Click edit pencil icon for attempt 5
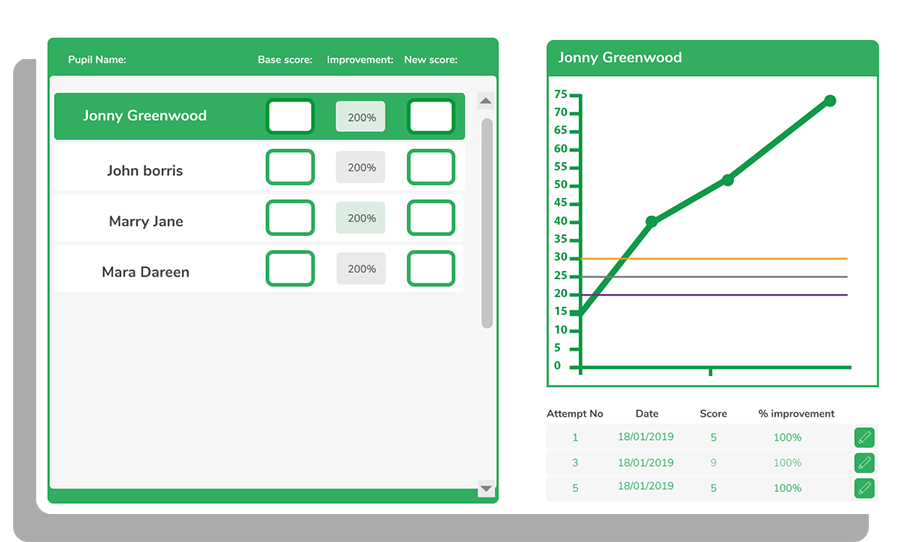904x542 pixels. click(864, 488)
